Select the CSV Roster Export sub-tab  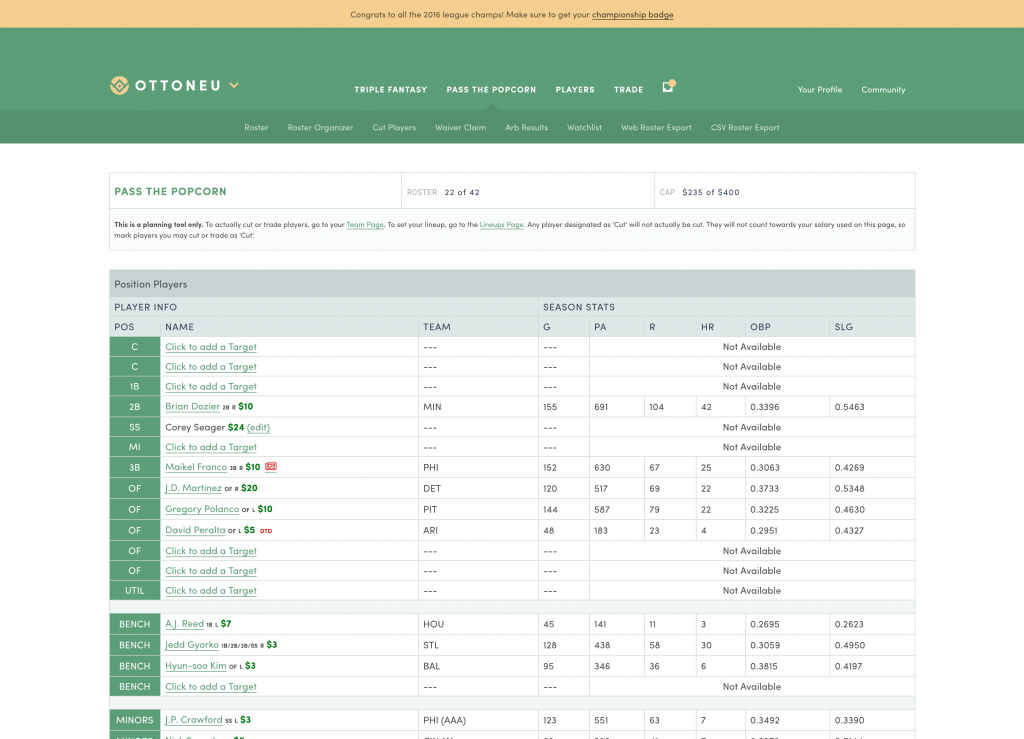tap(745, 127)
